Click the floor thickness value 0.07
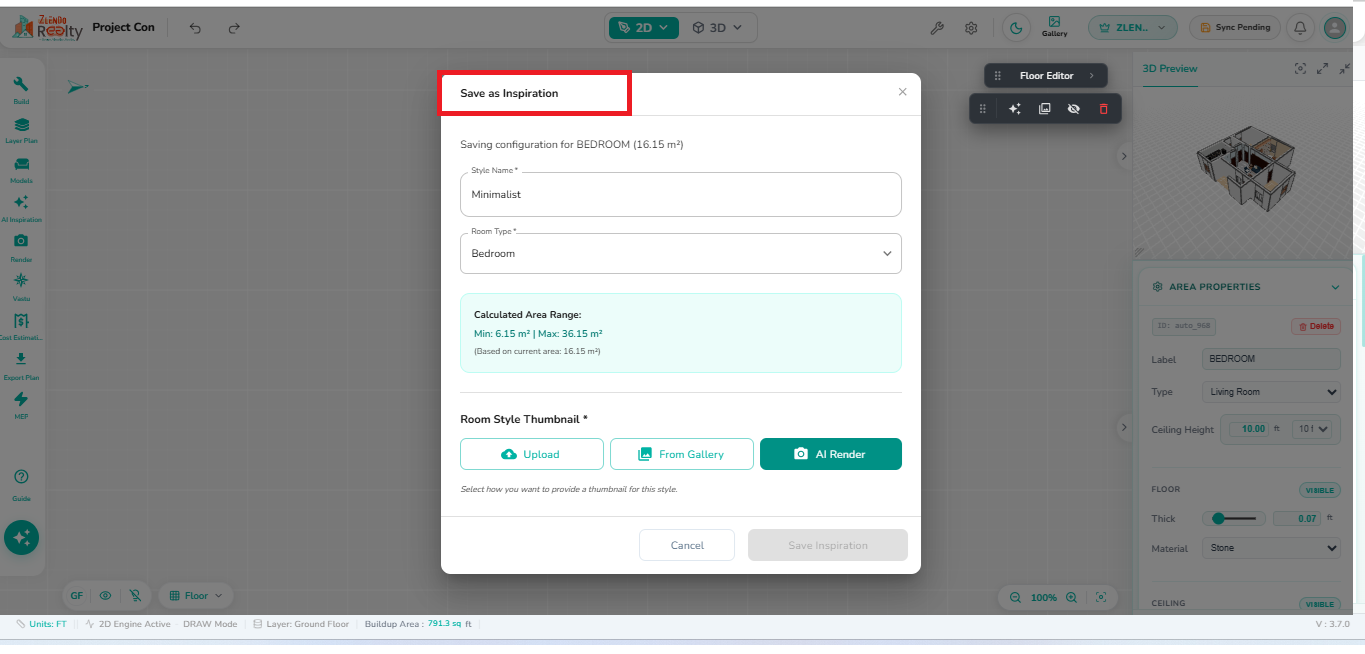Viewport: 1365px width, 654px height. [1297, 519]
